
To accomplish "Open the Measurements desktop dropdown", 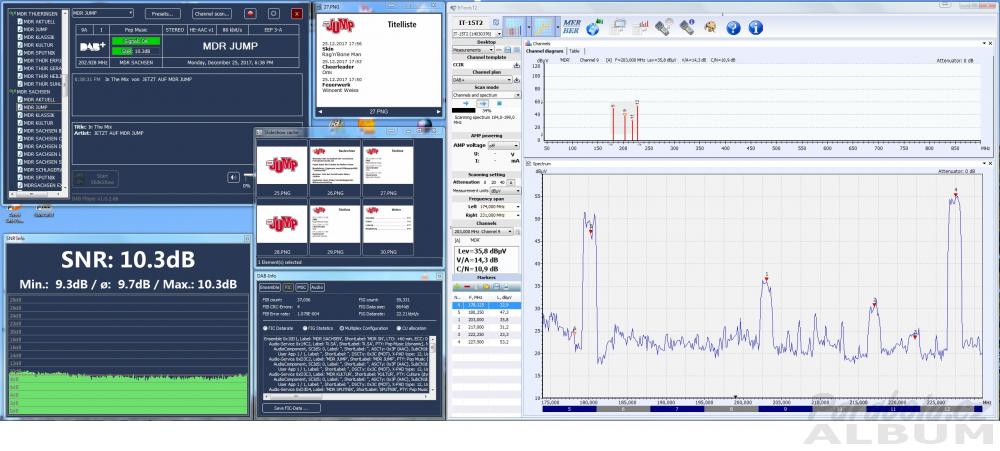I will [473, 50].
